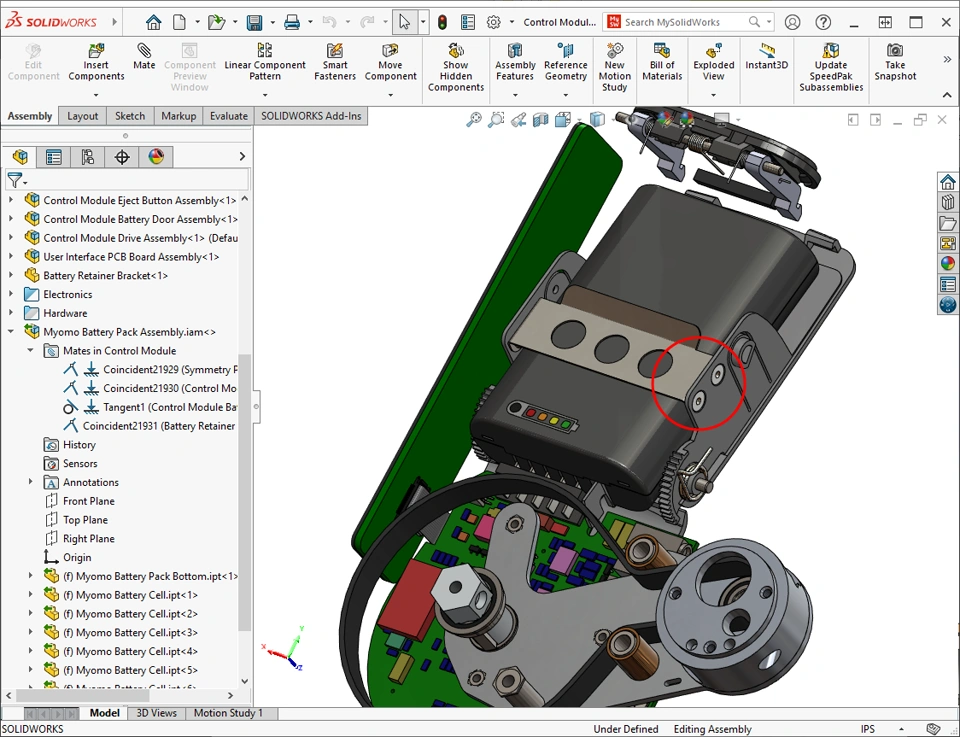Toggle Show Hidden Components
960x737 pixels.
click(x=456, y=68)
